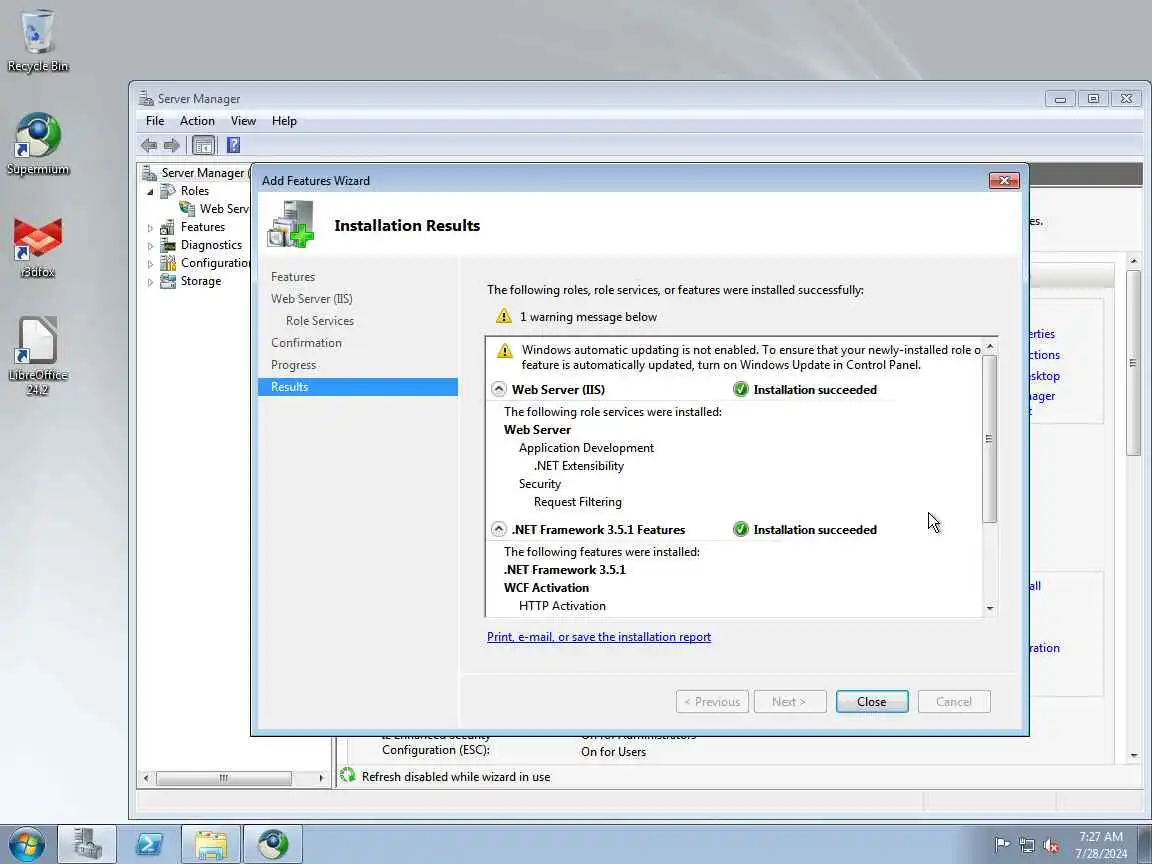Select the Results step in wizard sidebar
Viewport: 1152px width, 864px height.
click(358, 387)
